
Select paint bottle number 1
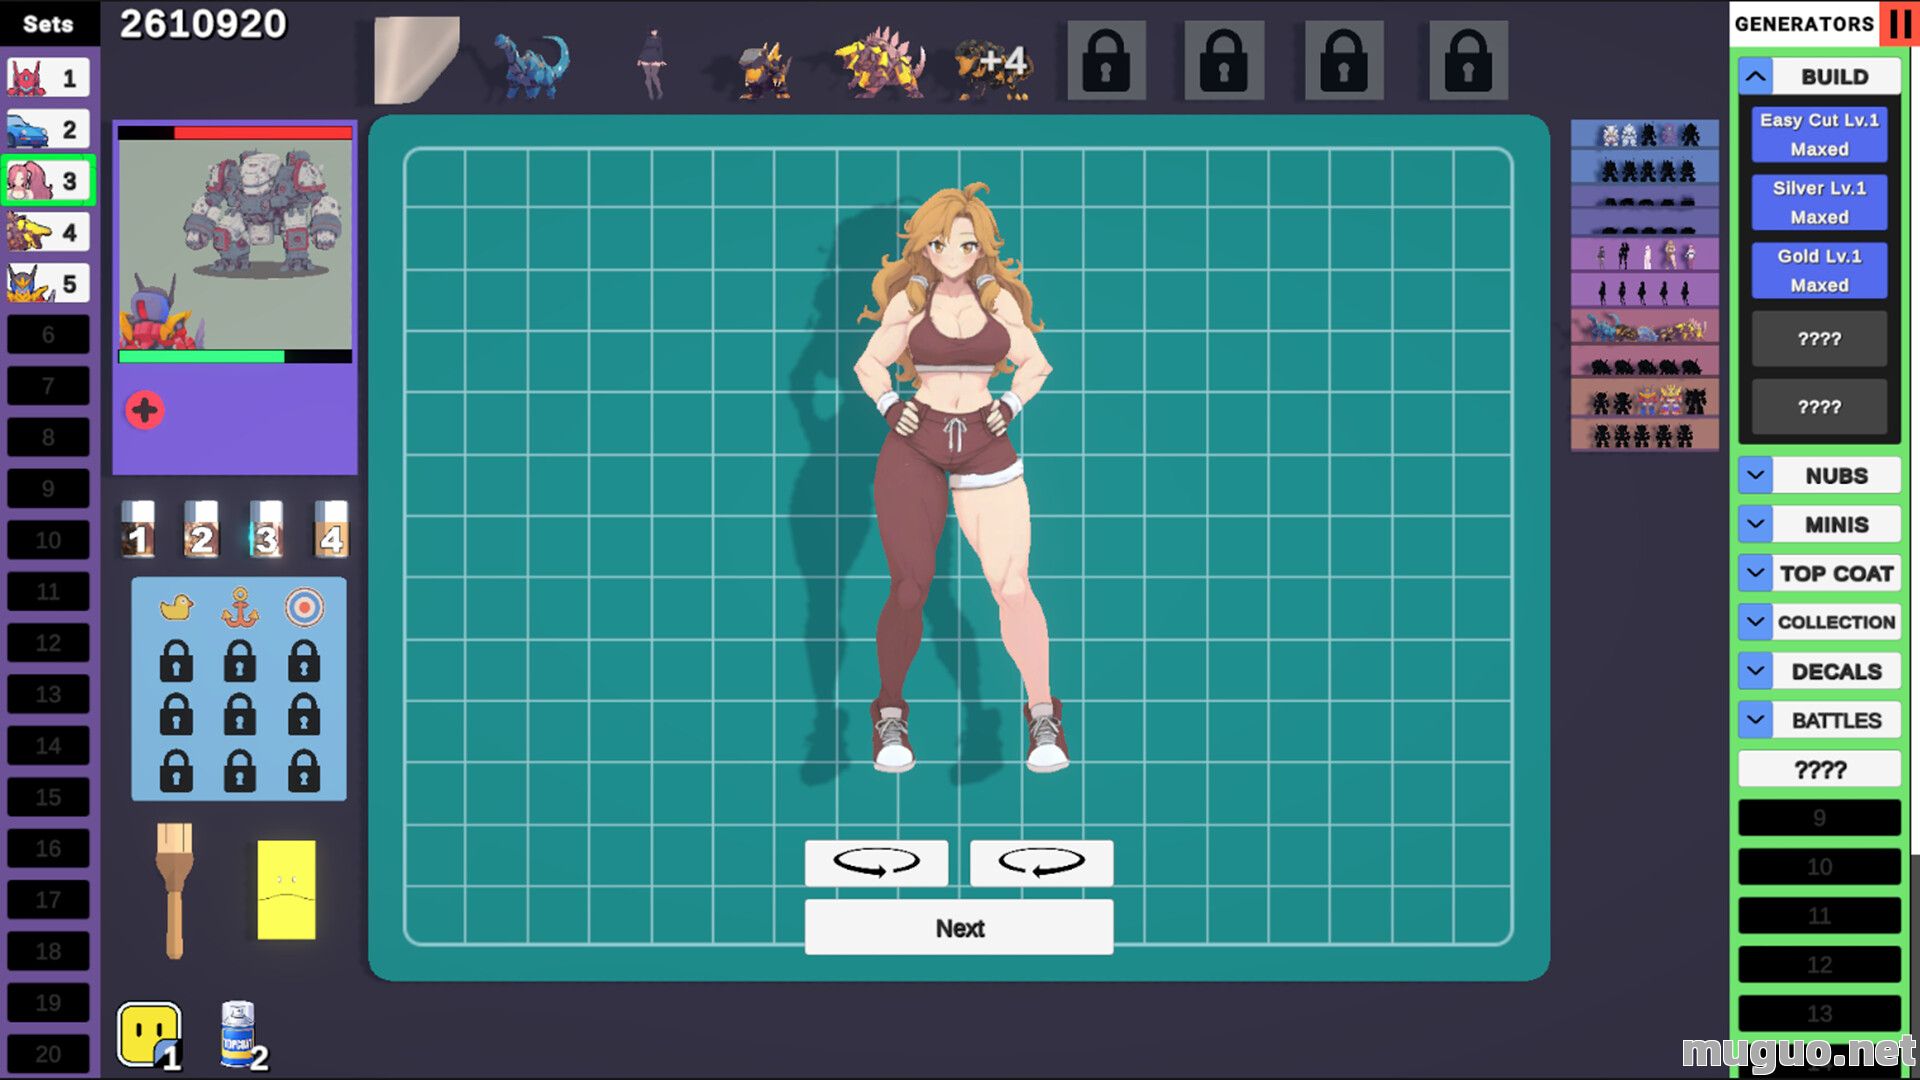tap(138, 529)
